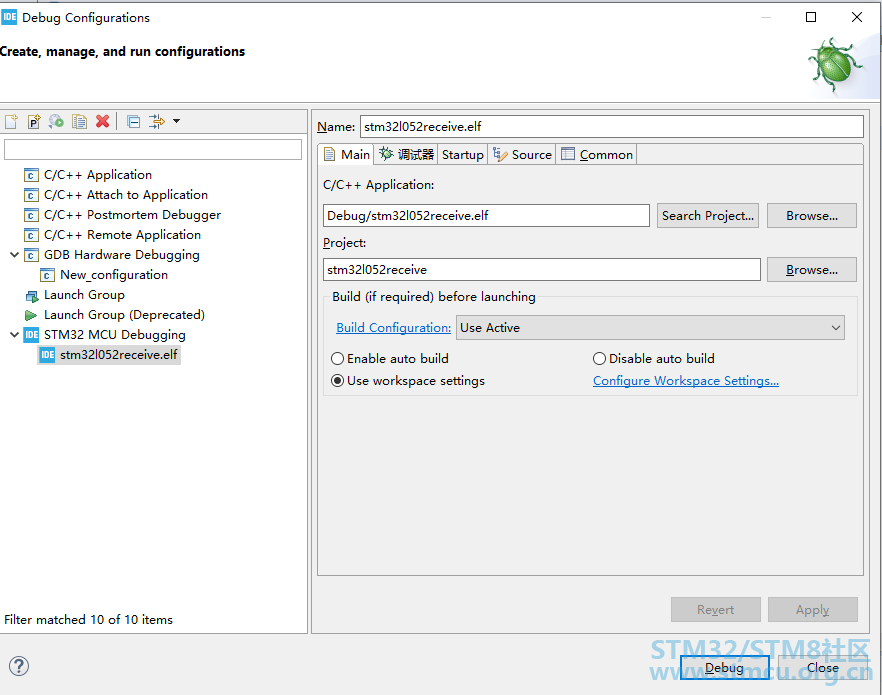Click the filter text box above the tree
The width and height of the screenshot is (882, 695).
pos(153,150)
